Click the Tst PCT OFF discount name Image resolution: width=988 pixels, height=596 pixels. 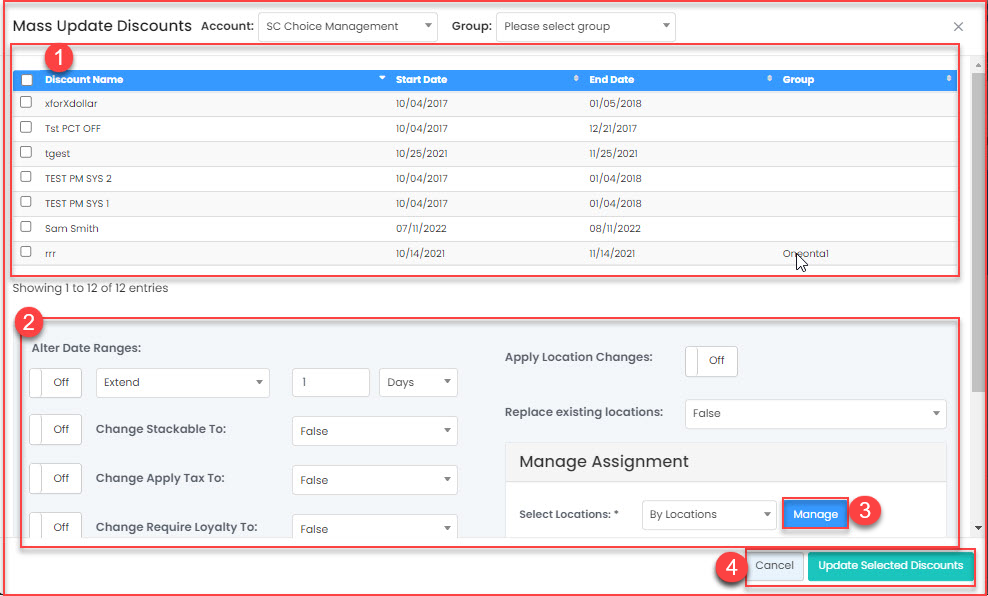coord(73,129)
